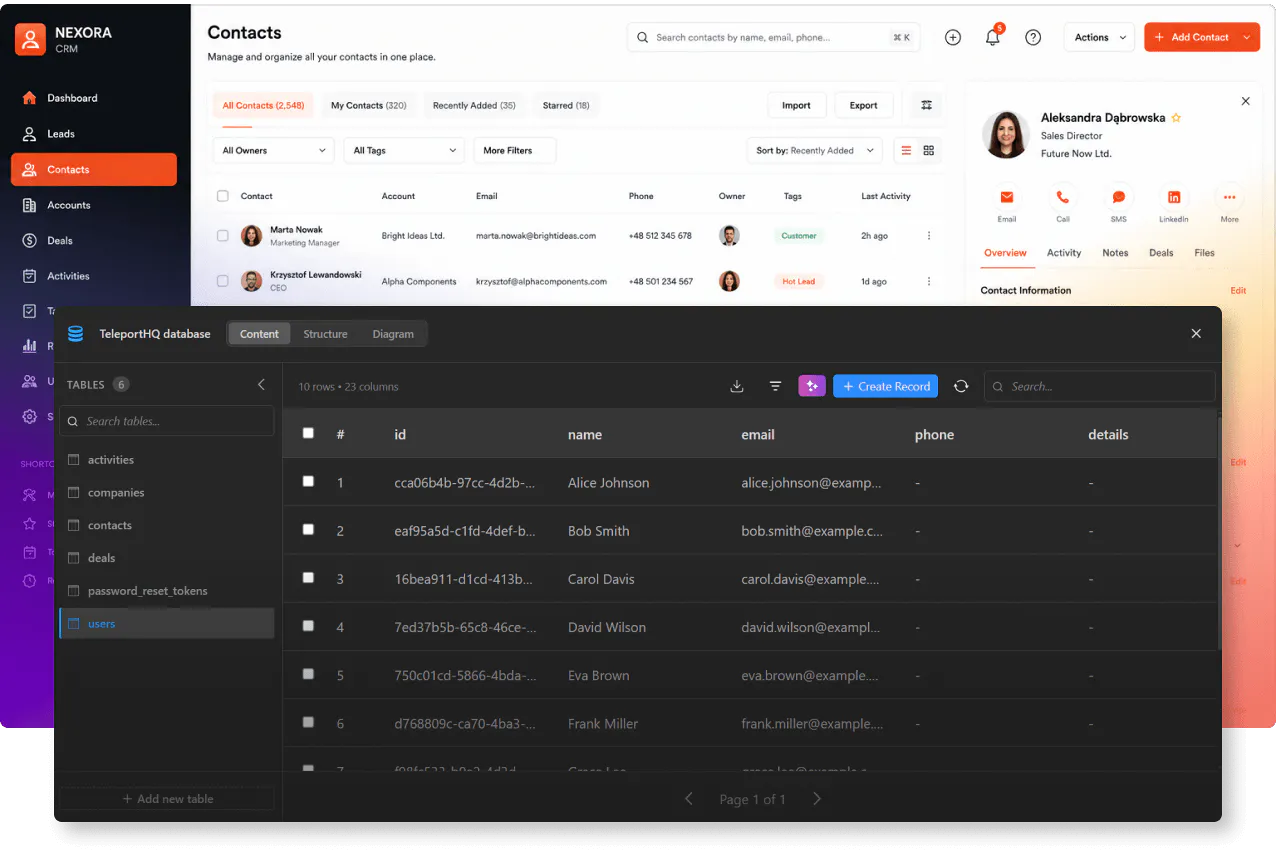Viewport: 1276px width, 850px height.
Task: Click the download icon in database toolbar
Action: [x=737, y=386]
